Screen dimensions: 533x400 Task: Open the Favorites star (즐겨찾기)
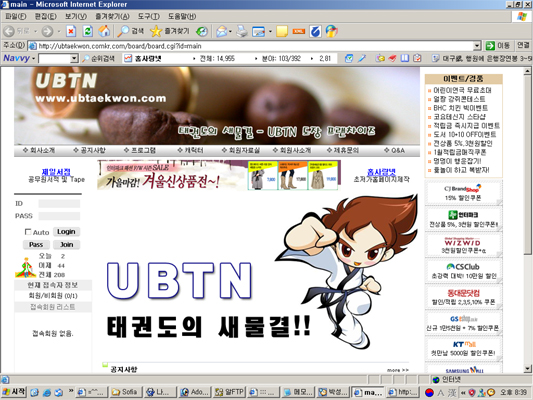169,31
